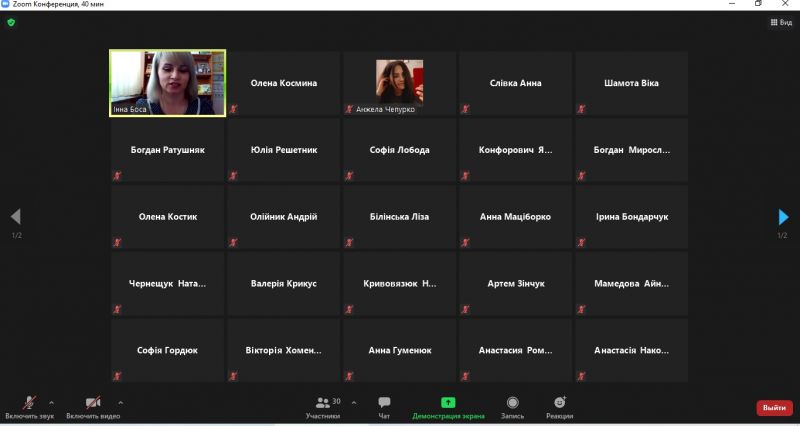The width and height of the screenshot is (800, 426).
Task: Click muted mic icon on Білінська Ліза tile
Action: point(349,242)
